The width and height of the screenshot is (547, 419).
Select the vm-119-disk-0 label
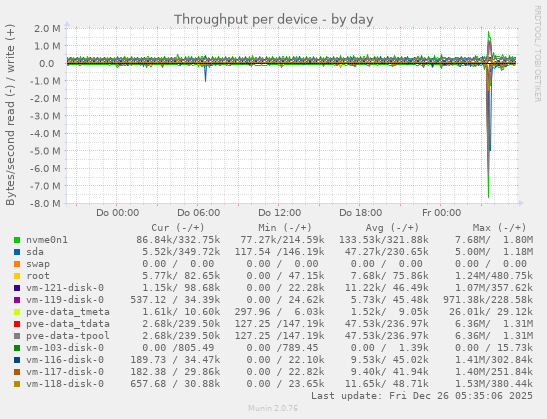point(65,300)
